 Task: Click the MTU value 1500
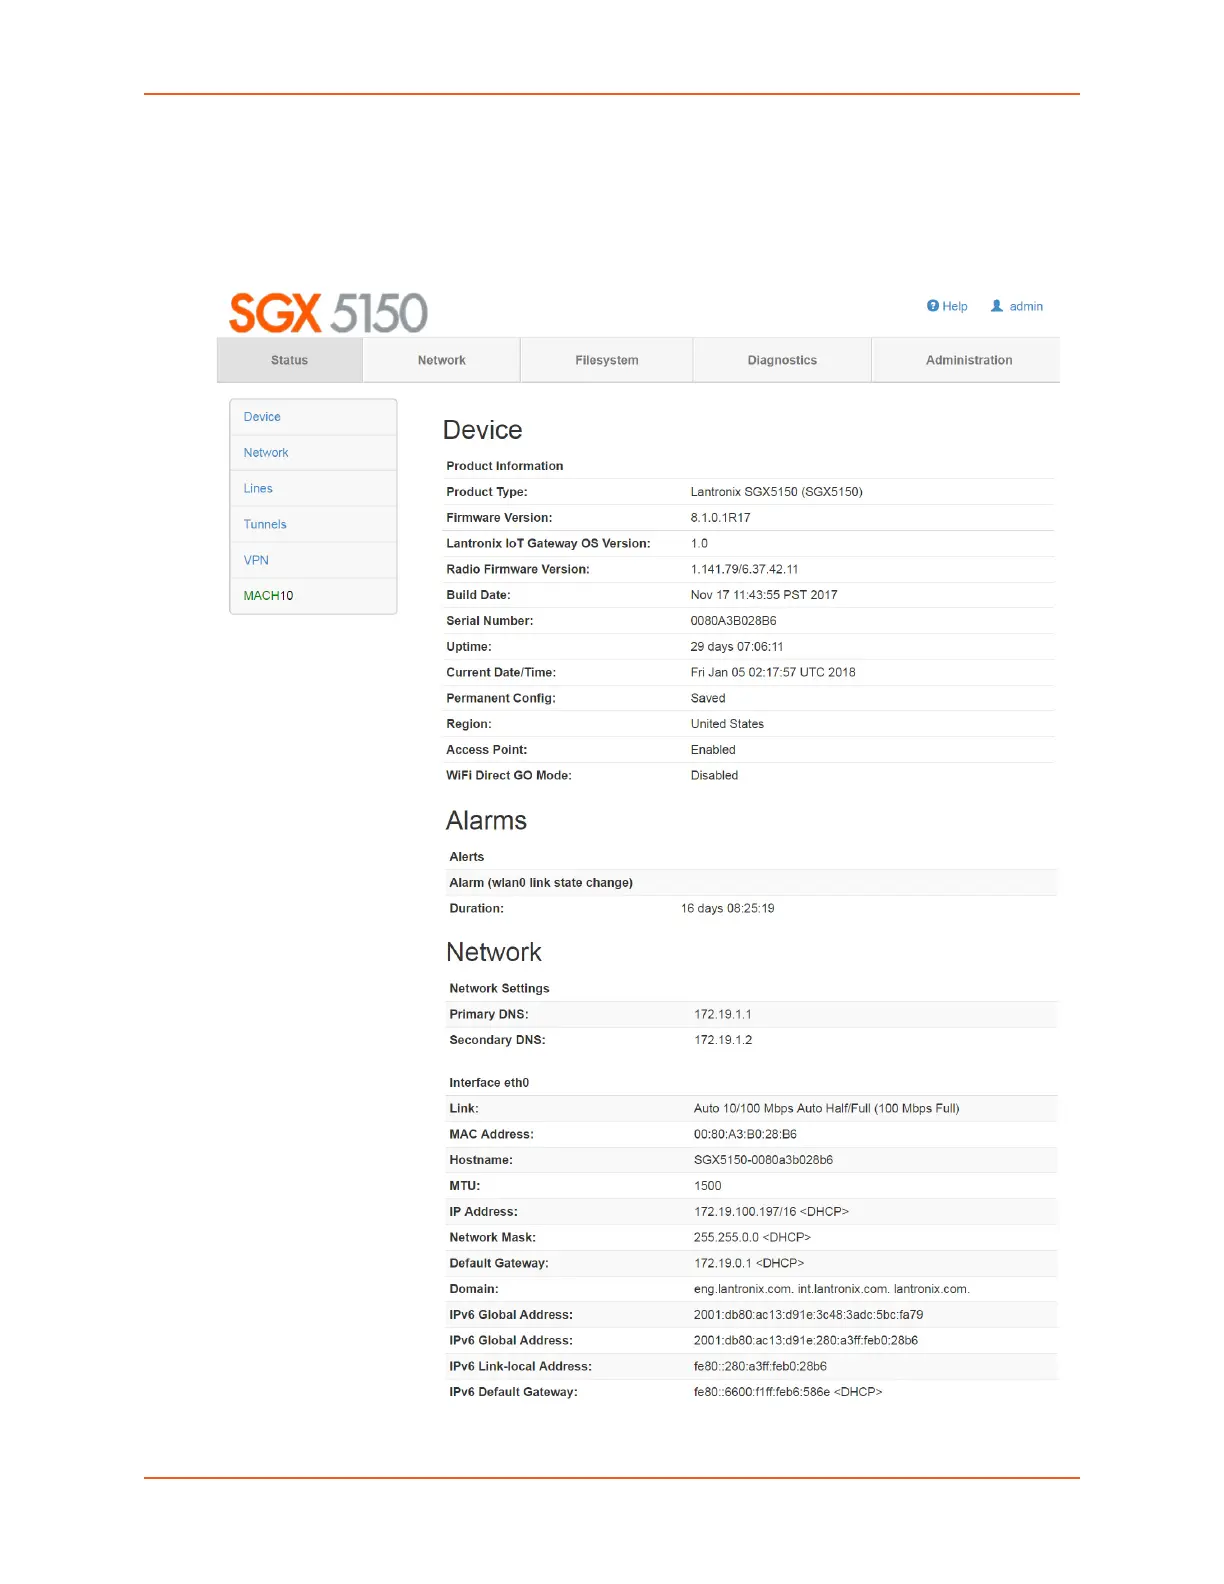coord(707,1187)
